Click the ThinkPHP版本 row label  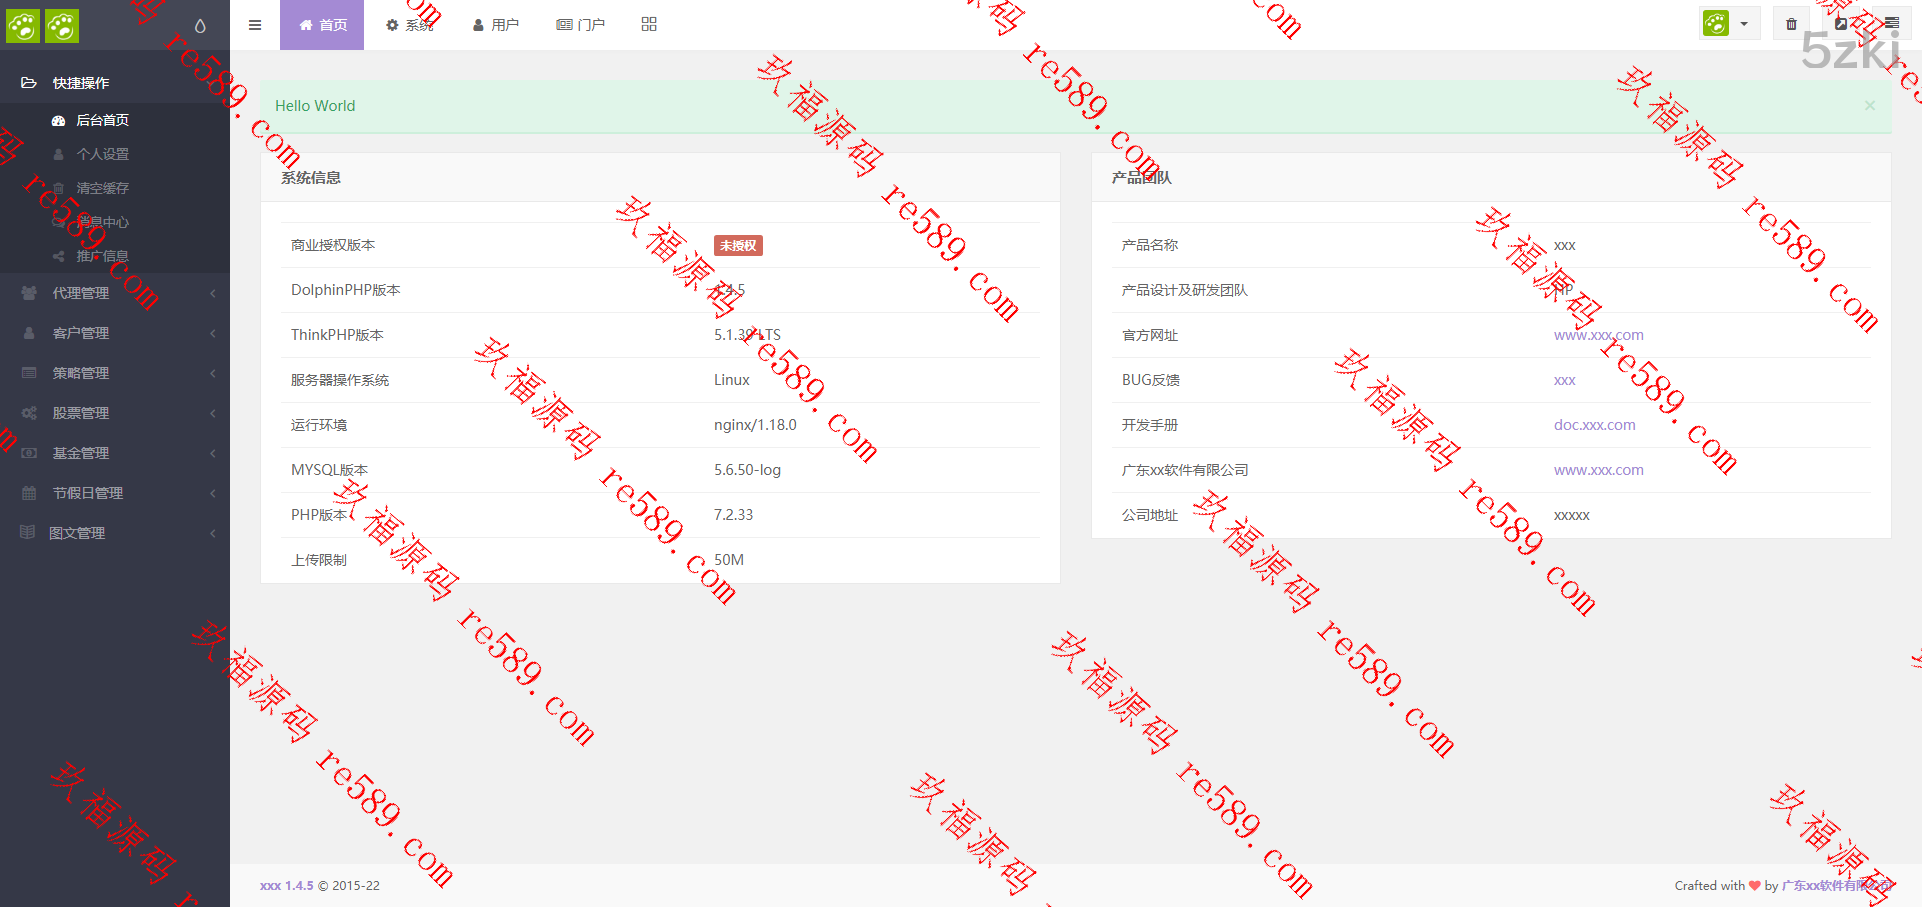point(337,335)
